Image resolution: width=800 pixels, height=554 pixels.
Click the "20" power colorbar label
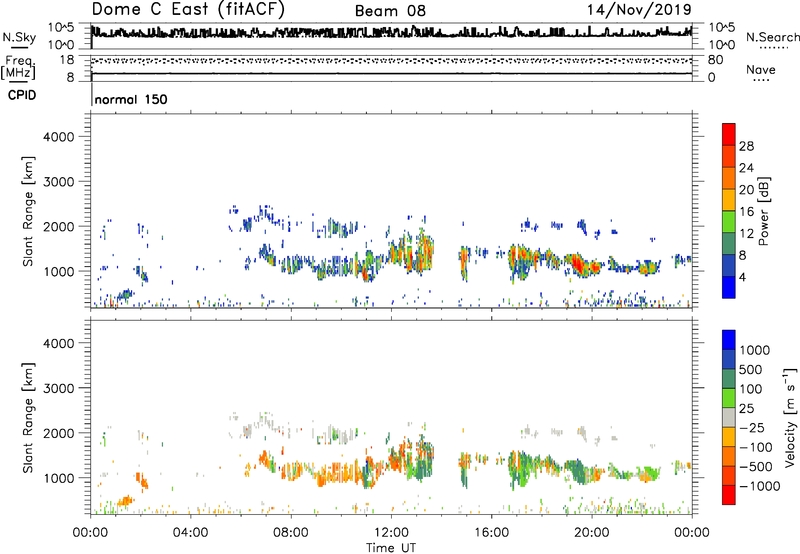pos(746,190)
